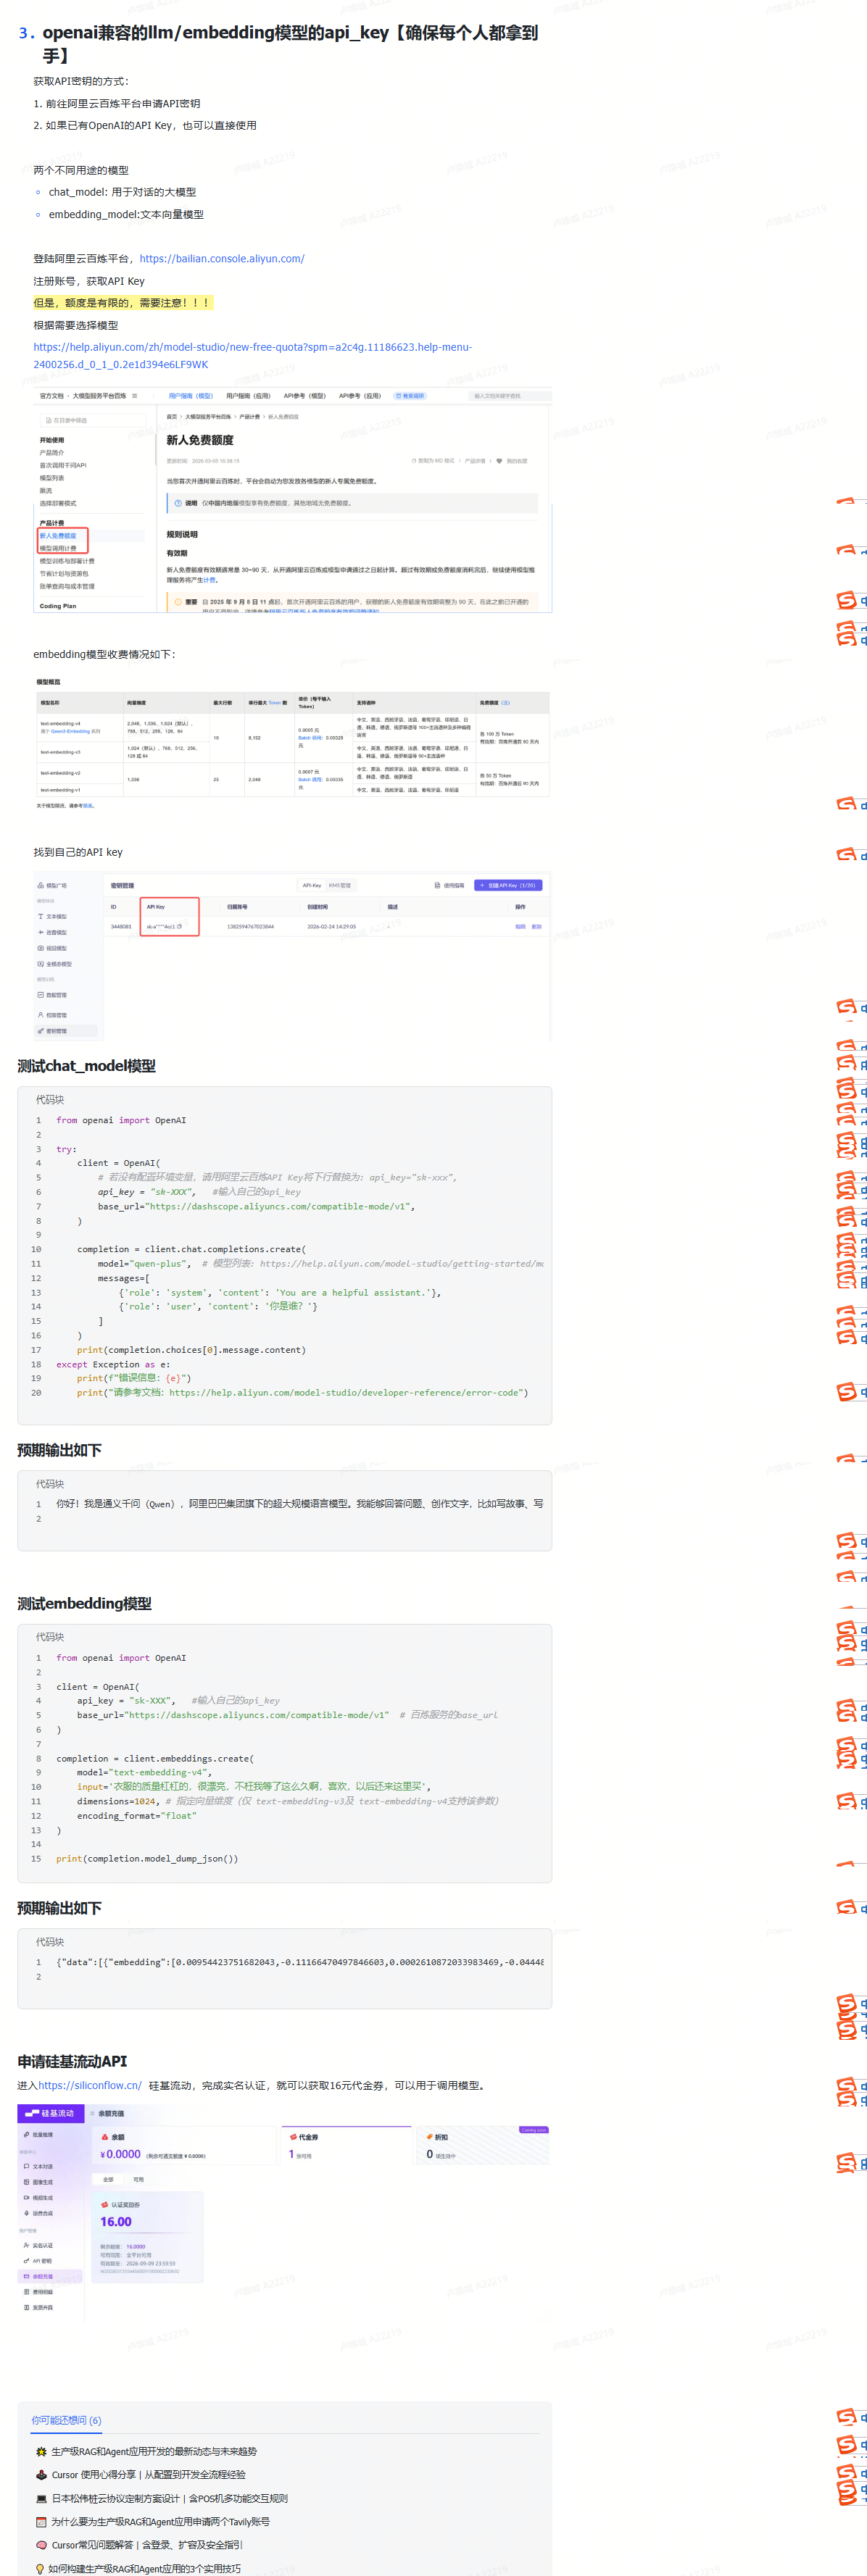Click the sparkle icon beside 生产级RAG suggestion
Screen dimensions: 867x2576
point(41,2452)
